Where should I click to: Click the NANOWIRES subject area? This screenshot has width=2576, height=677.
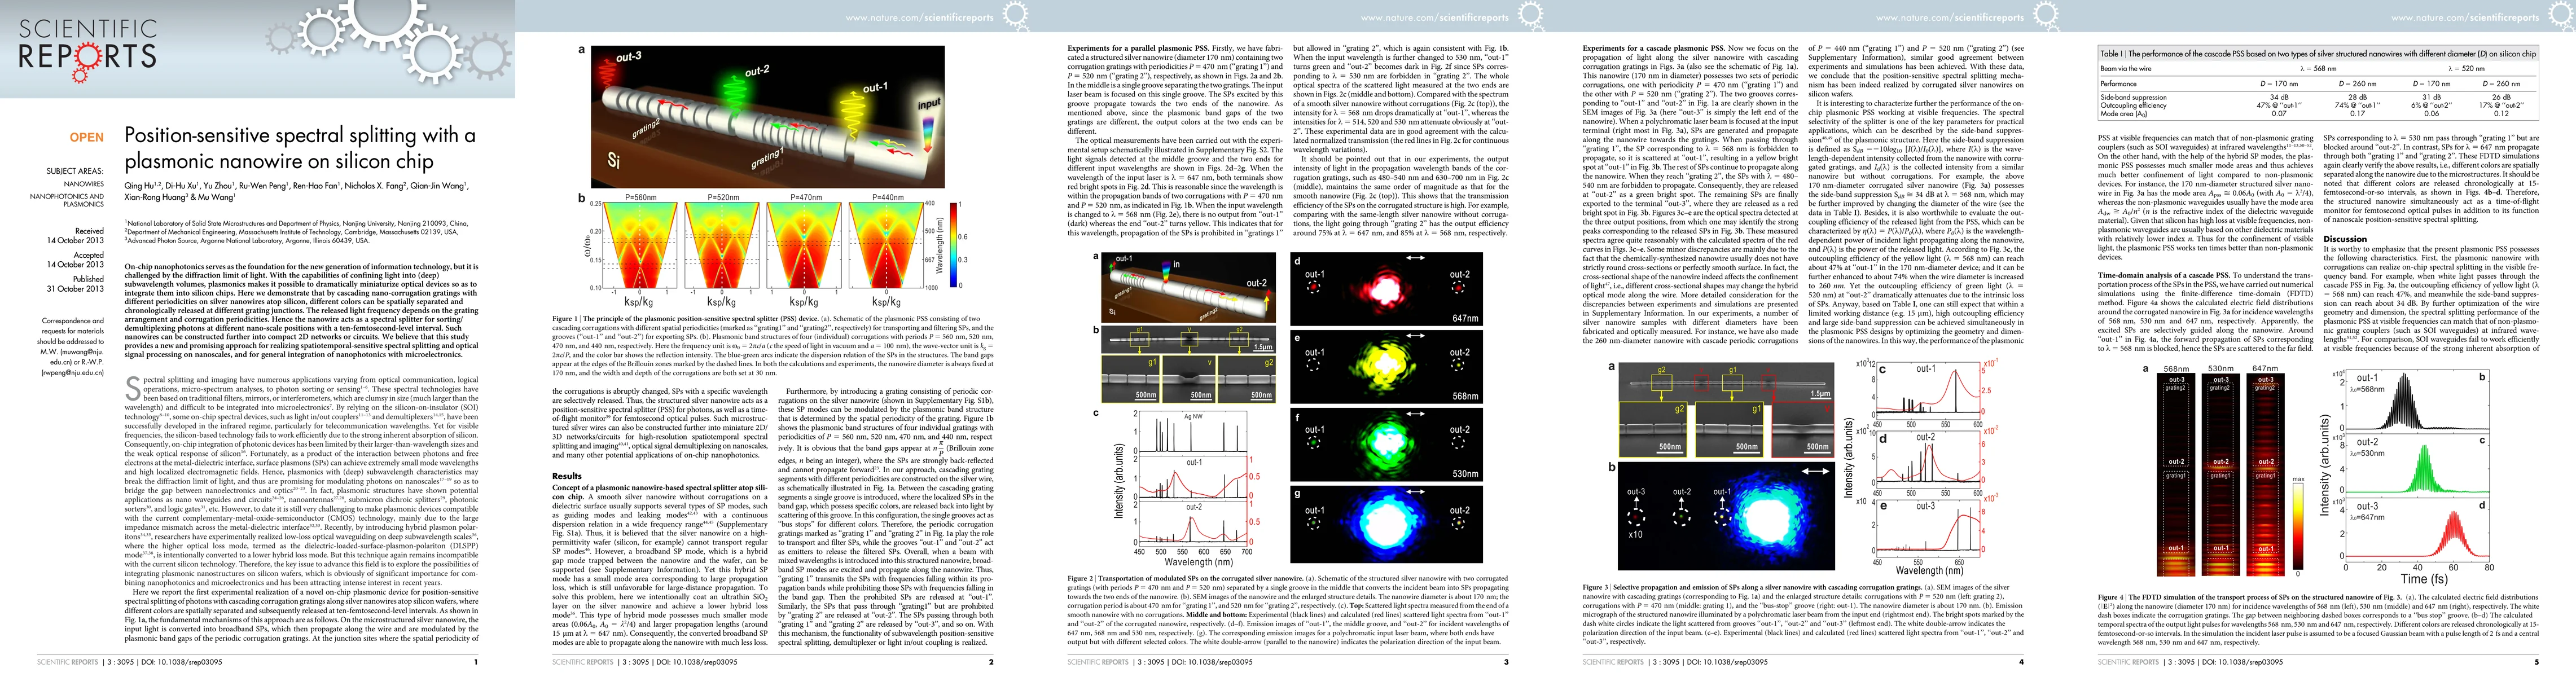(84, 184)
